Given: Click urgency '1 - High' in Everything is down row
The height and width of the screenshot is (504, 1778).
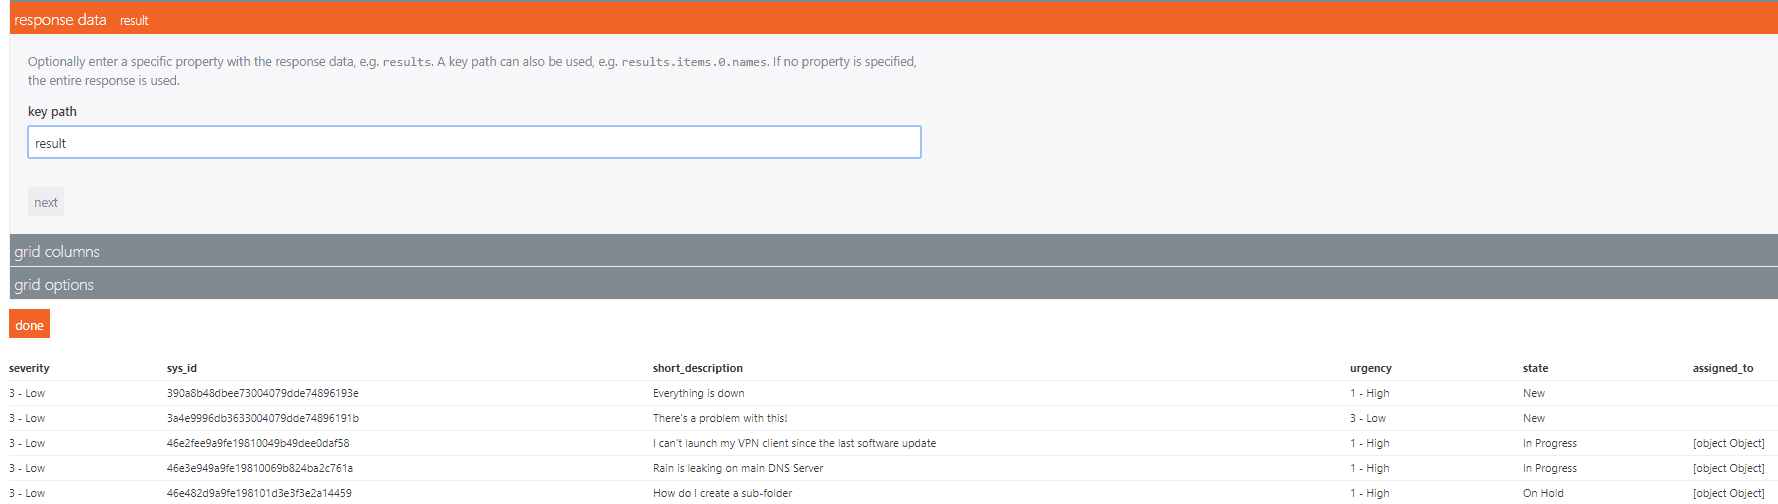Looking at the screenshot, I should 1370,393.
